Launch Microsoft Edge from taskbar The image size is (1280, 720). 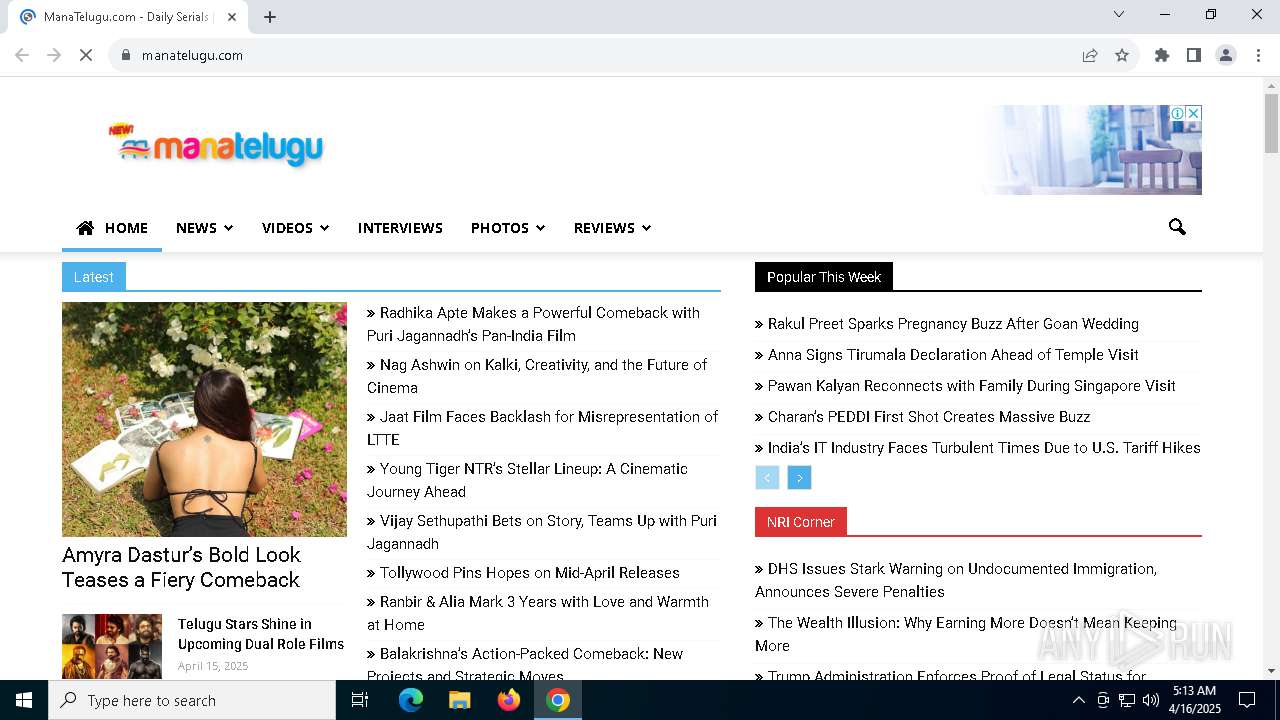411,700
